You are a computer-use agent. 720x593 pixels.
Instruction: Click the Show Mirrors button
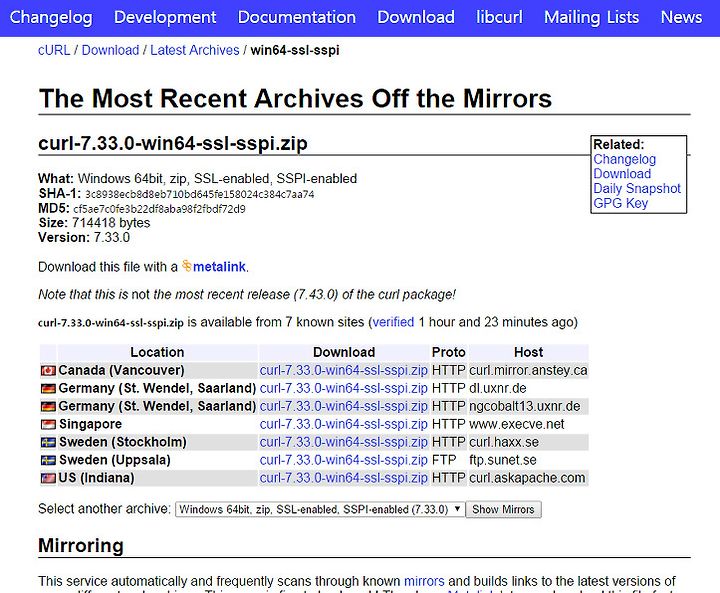[503, 509]
